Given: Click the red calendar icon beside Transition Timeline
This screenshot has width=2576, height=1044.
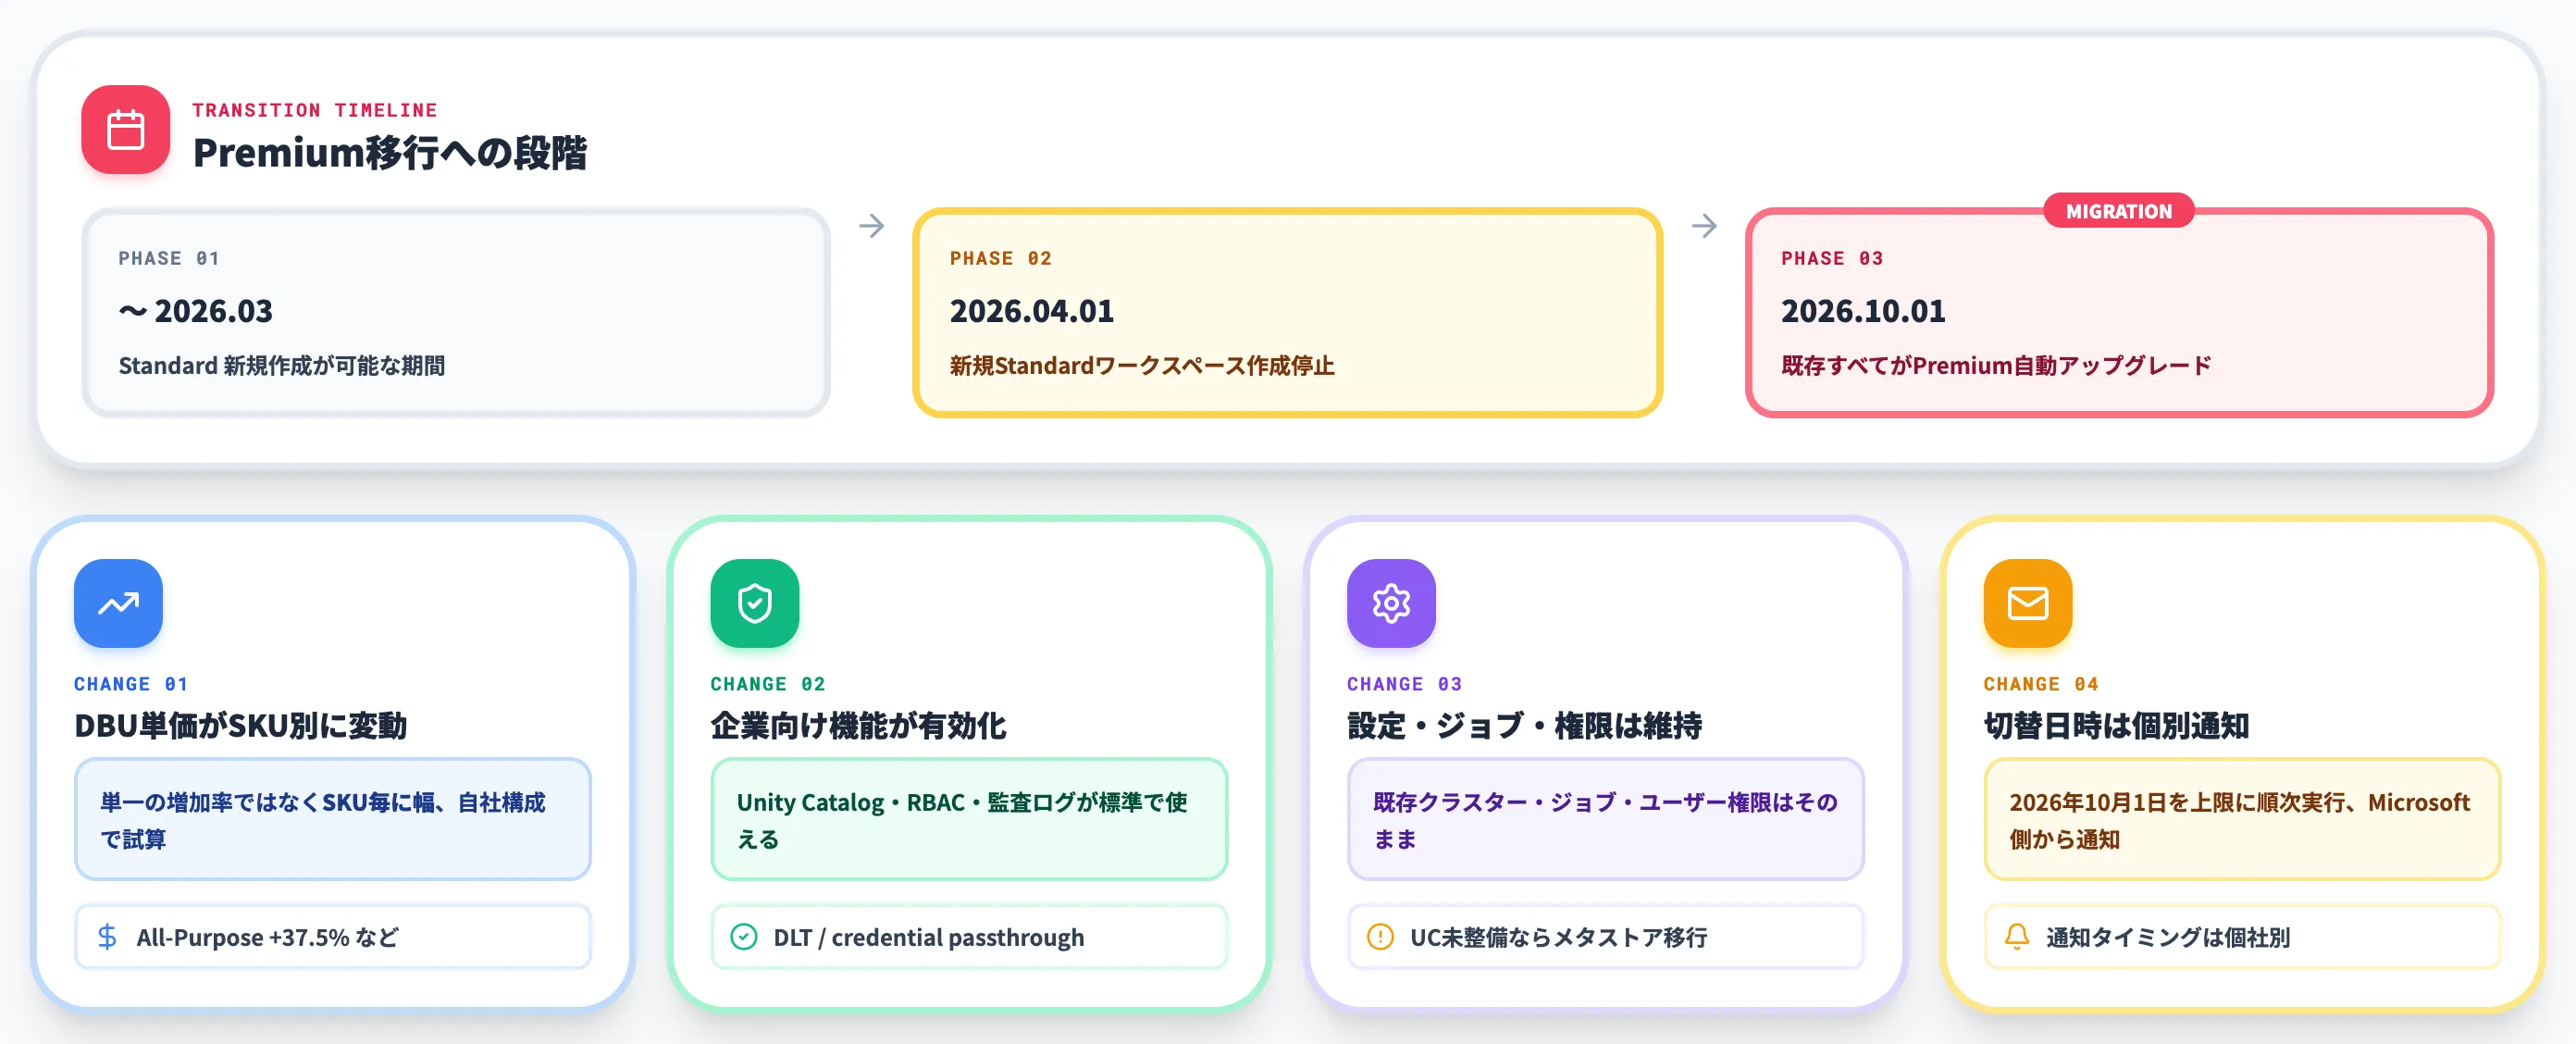Looking at the screenshot, I should point(125,129).
